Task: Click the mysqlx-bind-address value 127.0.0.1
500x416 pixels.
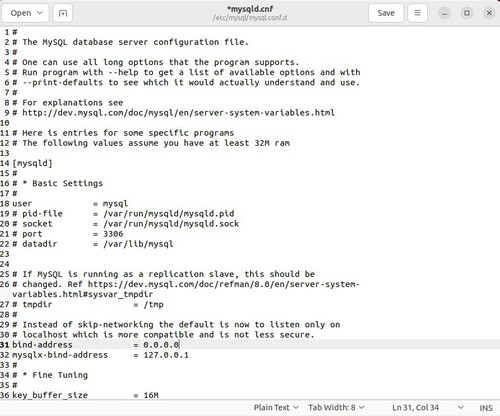Action: 166,355
